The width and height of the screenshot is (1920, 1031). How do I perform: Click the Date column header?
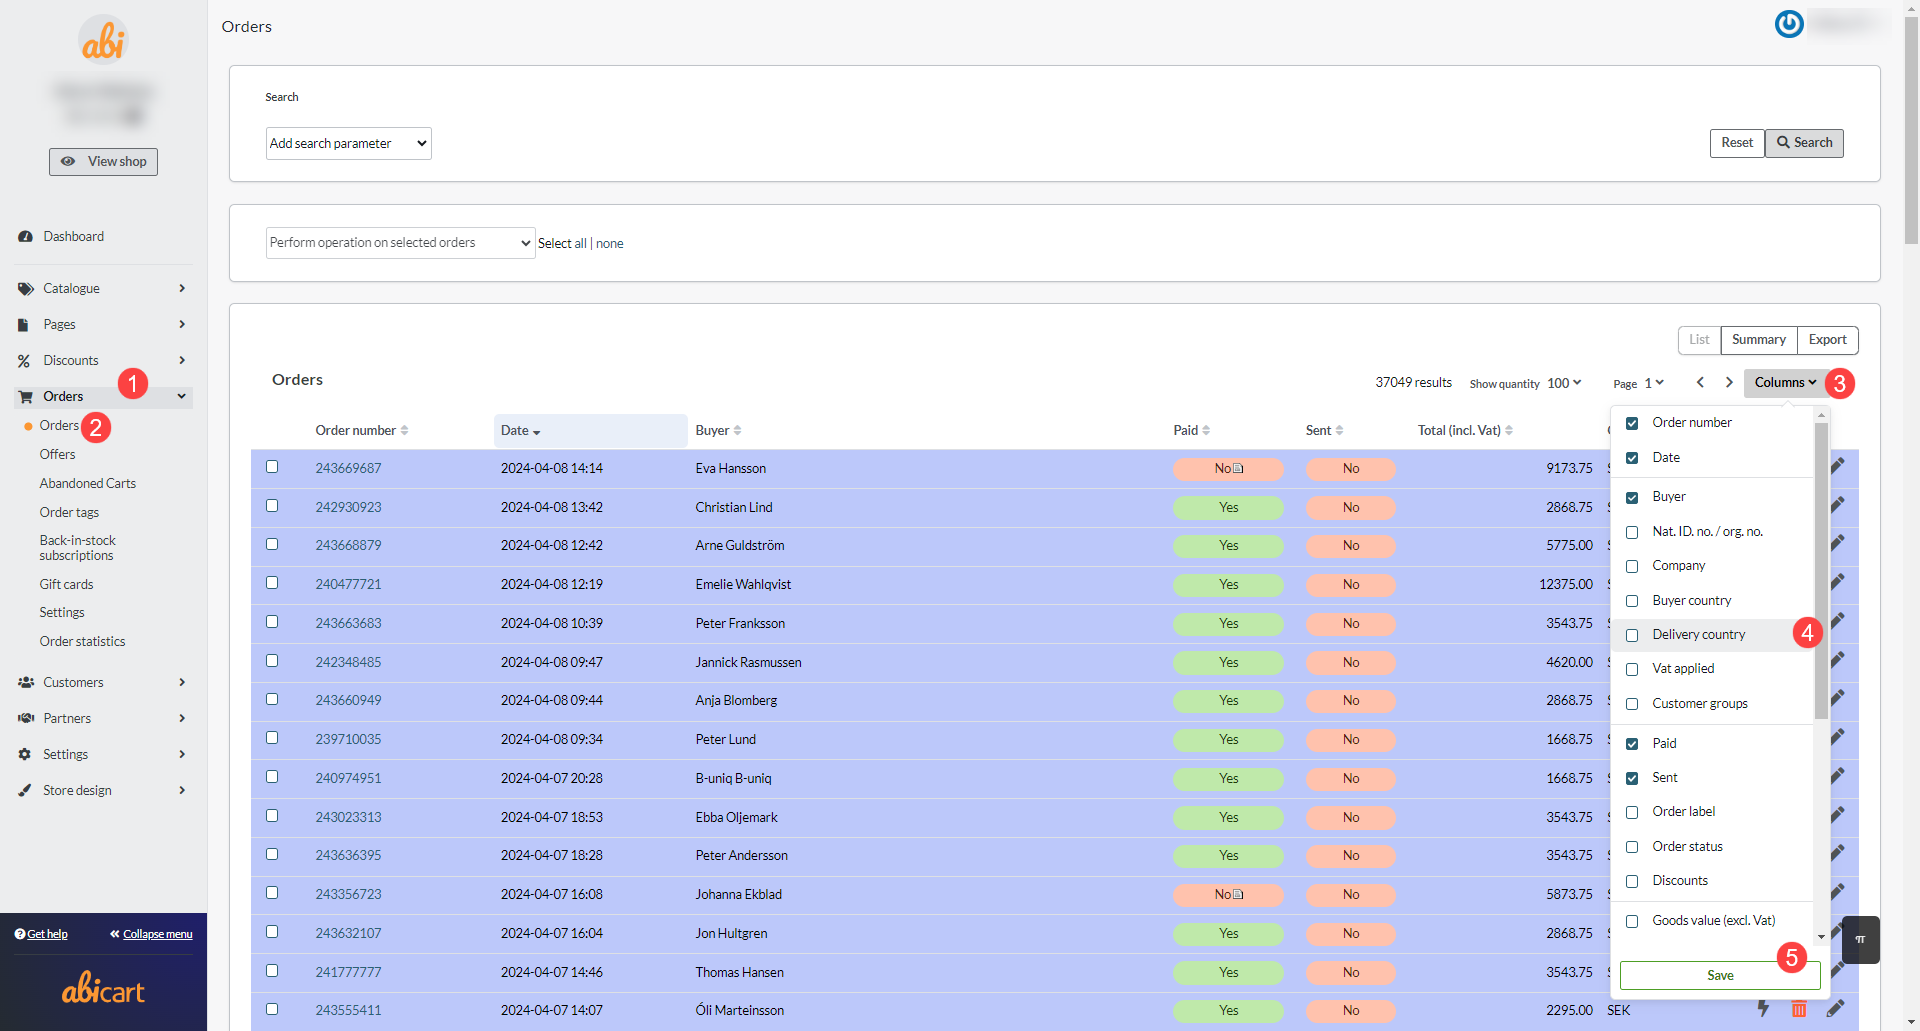pyautogui.click(x=590, y=431)
